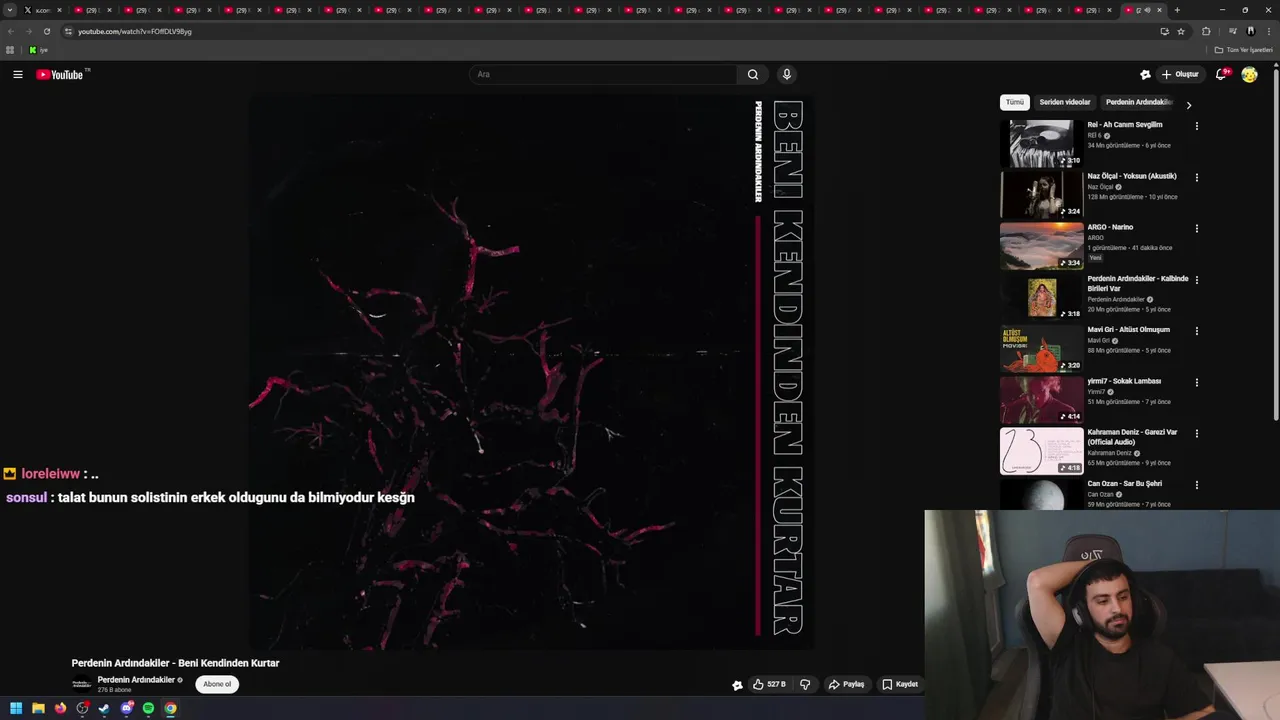Open options for Kahraman Deniz - Garezi Var
The height and width of the screenshot is (720, 1280).
(x=1196, y=433)
